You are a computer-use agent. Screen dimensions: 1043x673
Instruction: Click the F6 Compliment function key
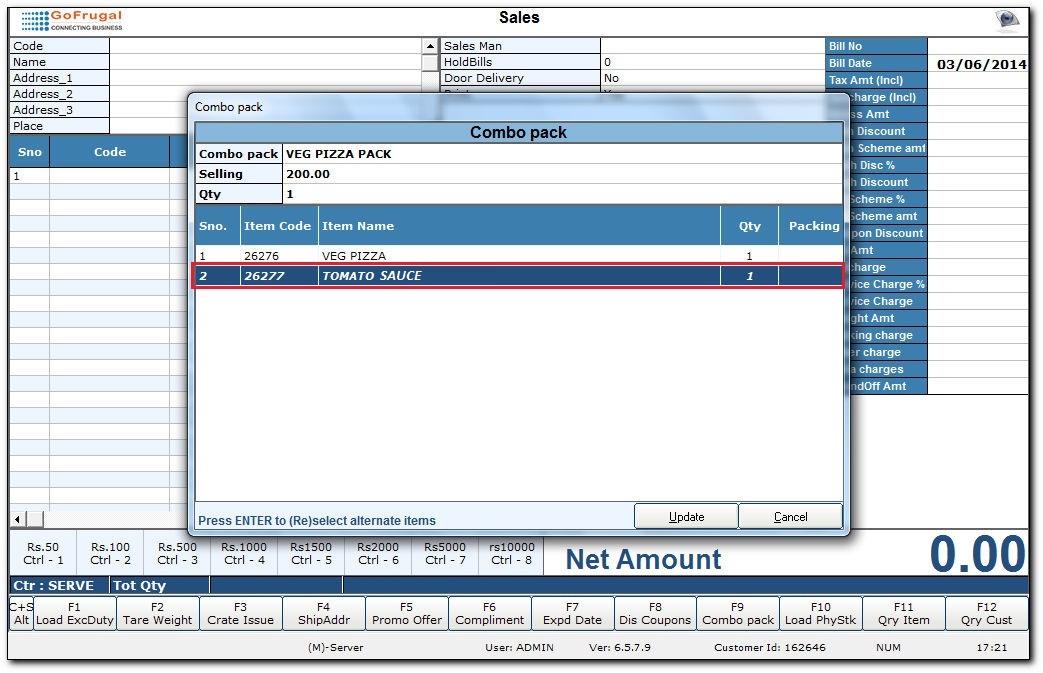(x=490, y=613)
